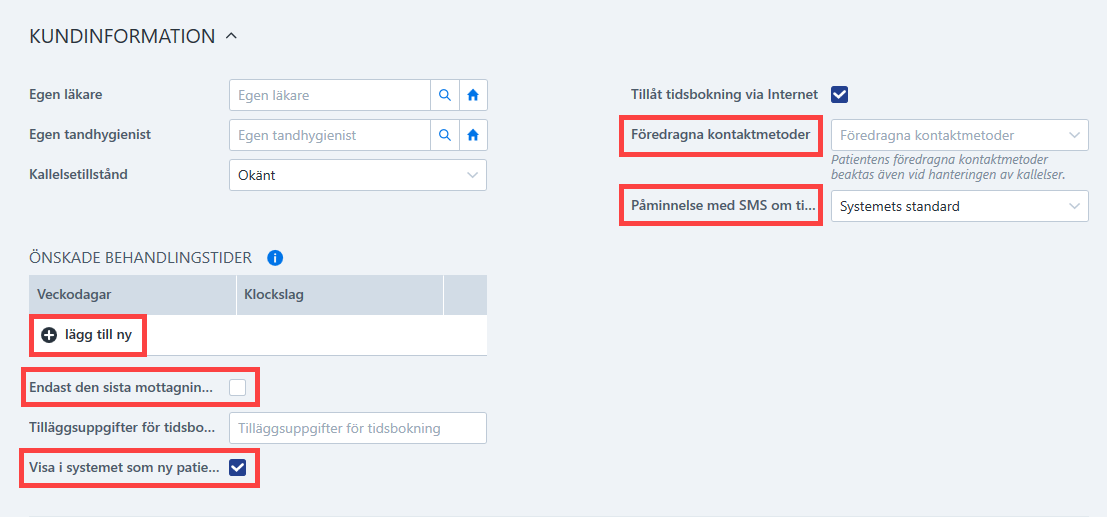The image size is (1107, 517).
Task: Search for Egen läkare with magnifier icon
Action: pos(445,95)
